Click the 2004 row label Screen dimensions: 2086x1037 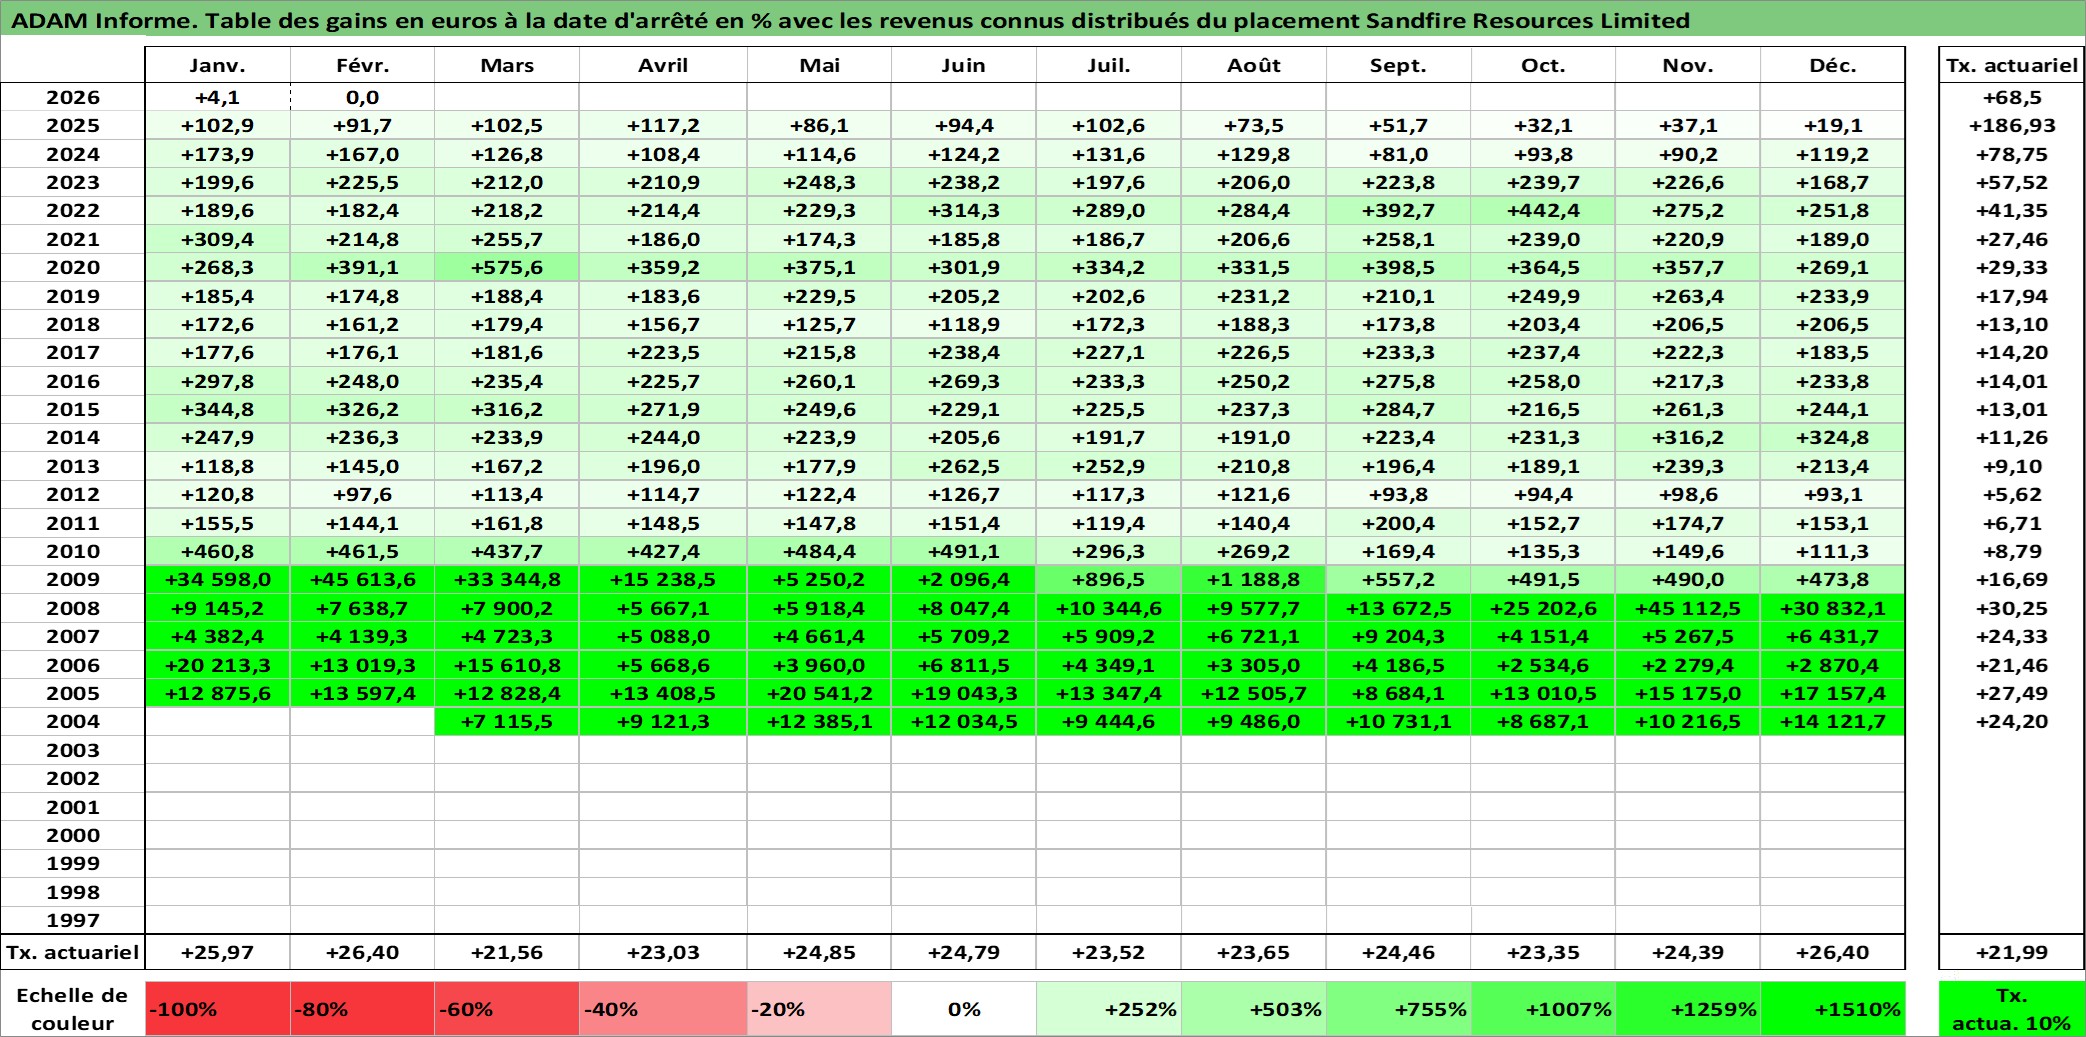coord(73,721)
